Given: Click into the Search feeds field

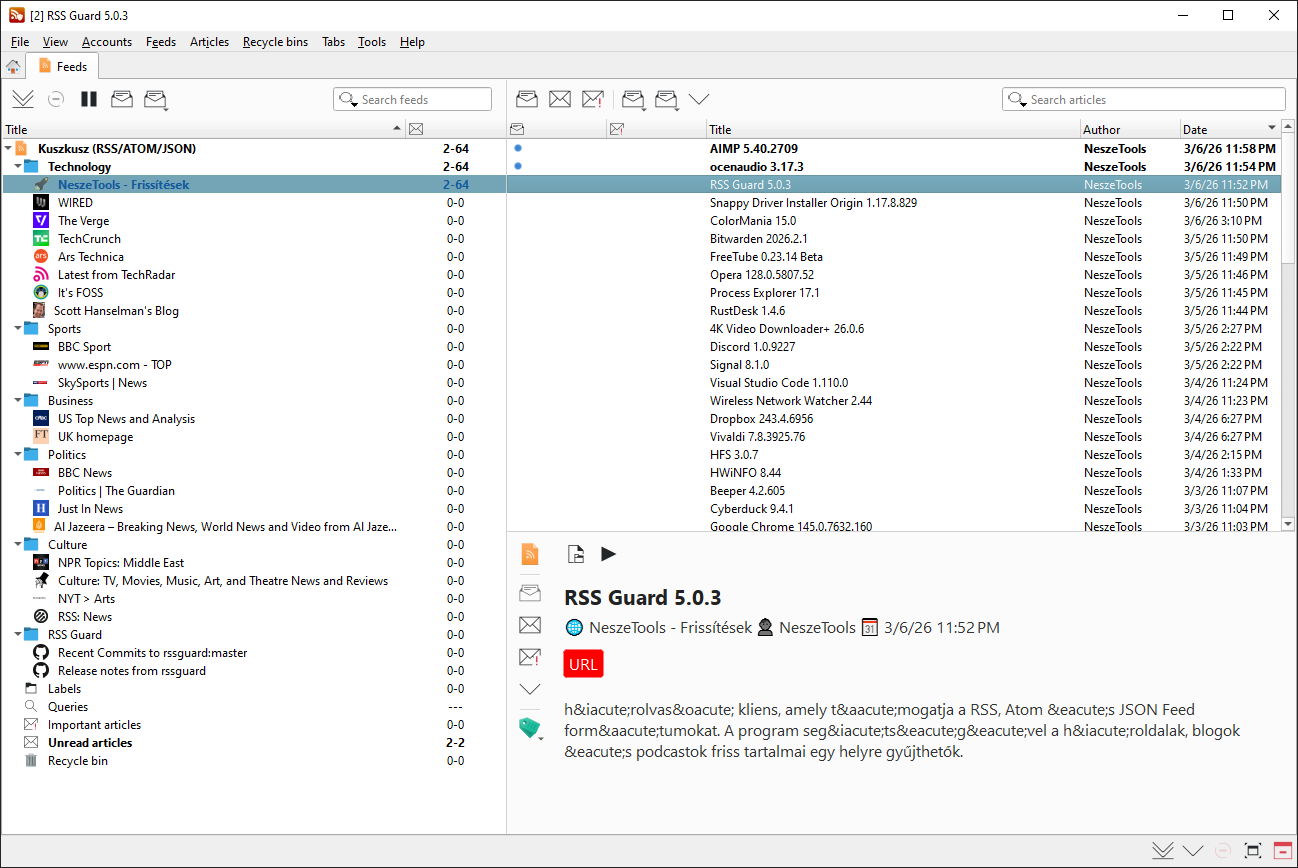Looking at the screenshot, I should click(x=412, y=99).
